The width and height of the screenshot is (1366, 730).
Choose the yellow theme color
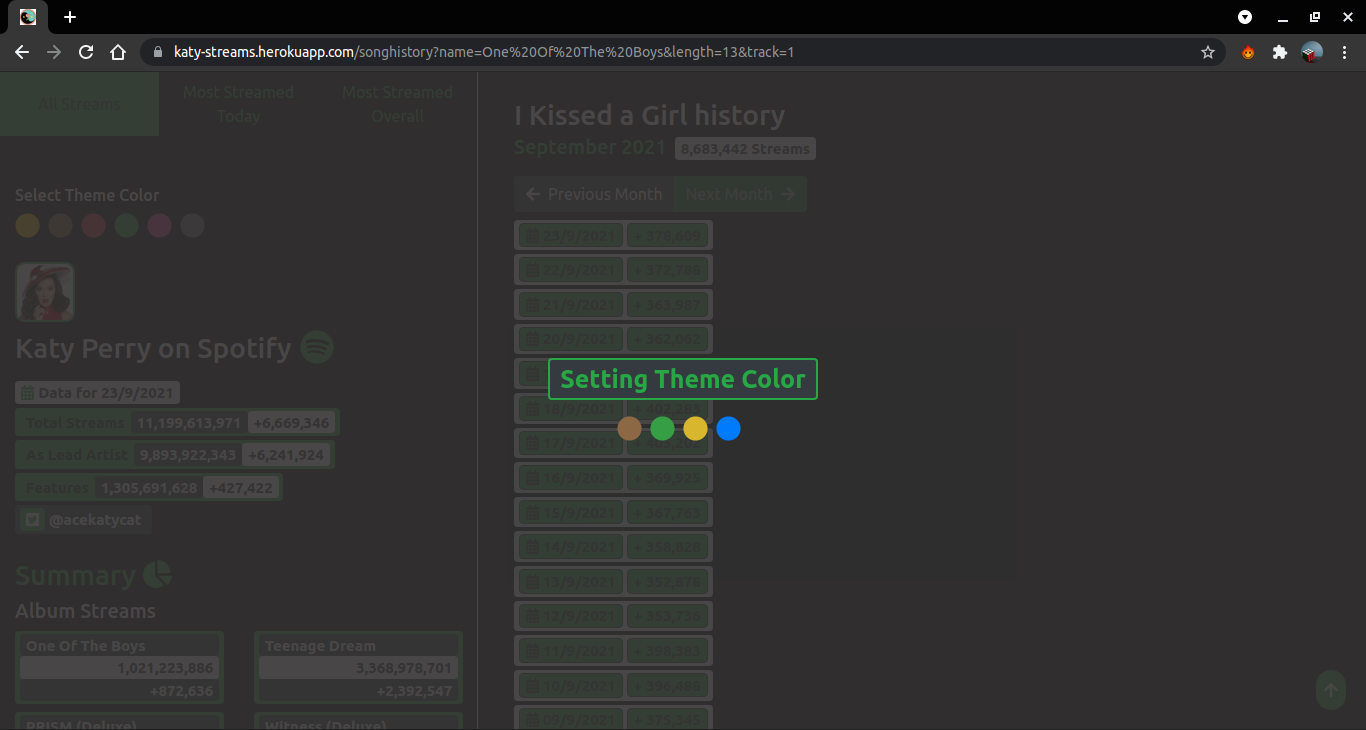pos(28,225)
